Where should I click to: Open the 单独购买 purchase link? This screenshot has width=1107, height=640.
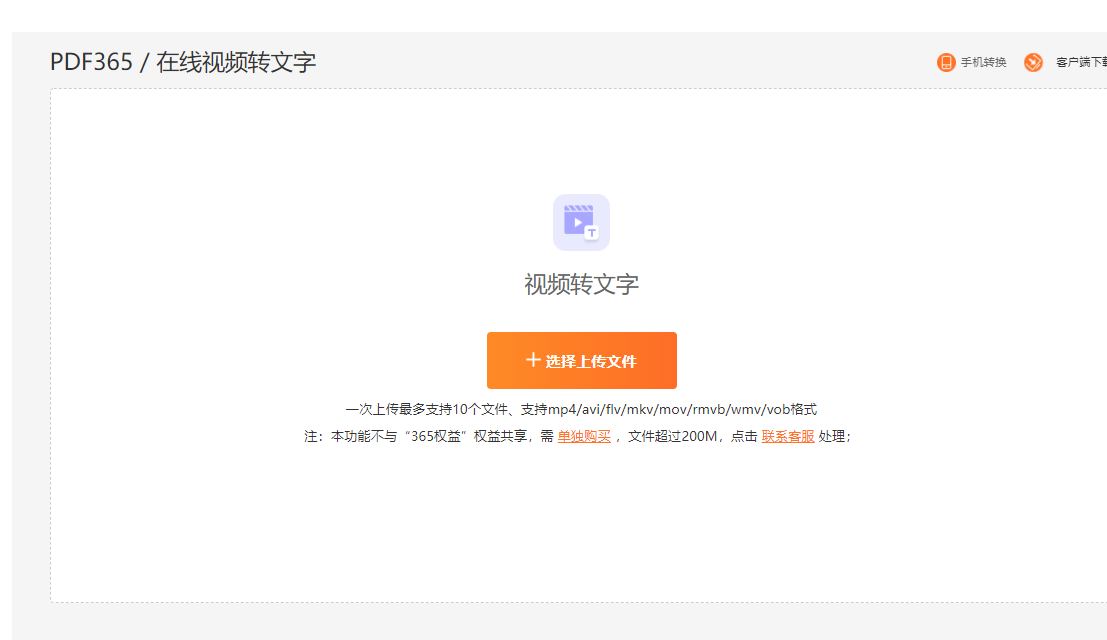pos(584,436)
